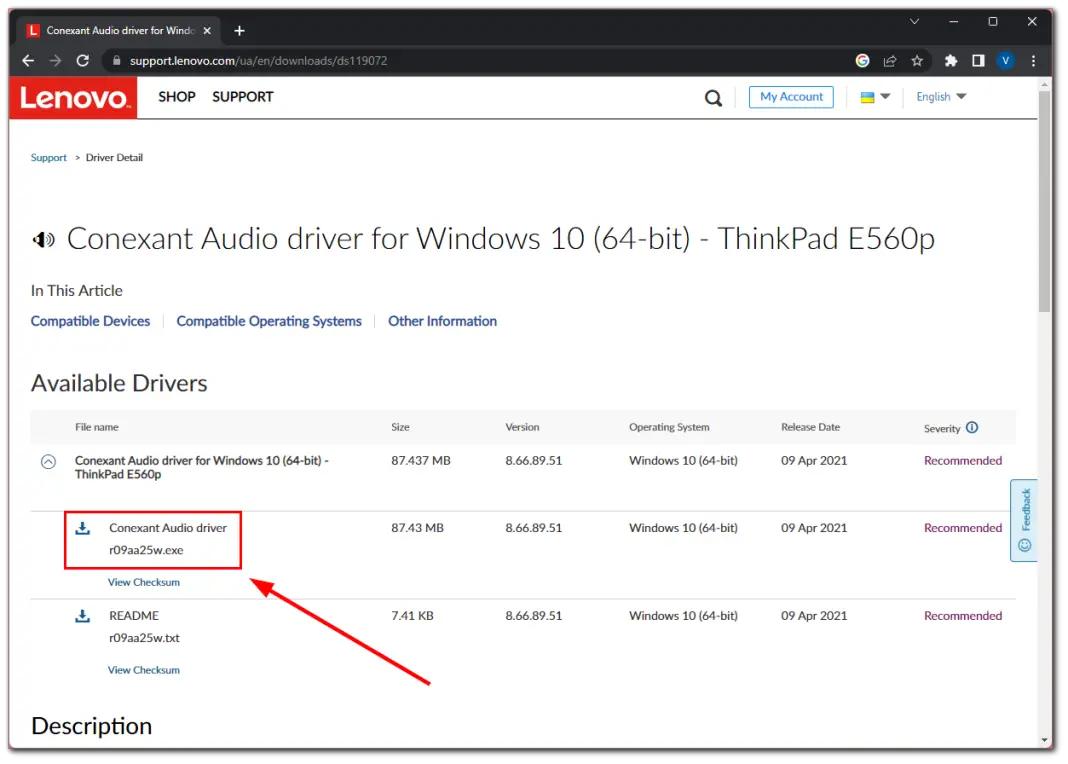Click the padlock icon to view site information
The width and height of the screenshot is (1068, 764).
(x=119, y=60)
